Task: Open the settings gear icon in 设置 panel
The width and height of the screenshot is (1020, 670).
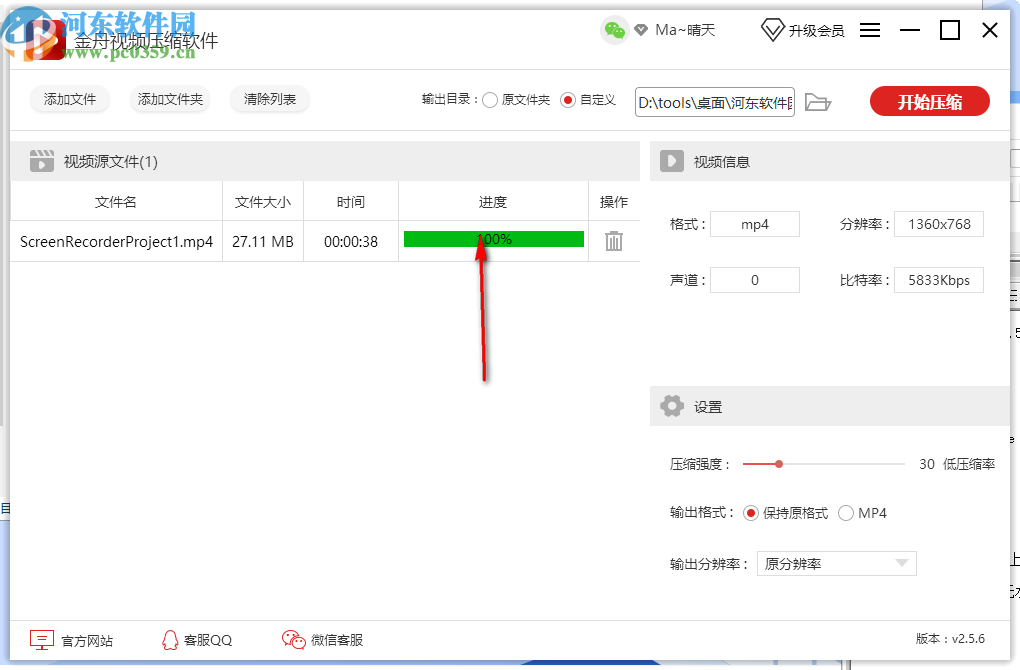Action: 672,406
